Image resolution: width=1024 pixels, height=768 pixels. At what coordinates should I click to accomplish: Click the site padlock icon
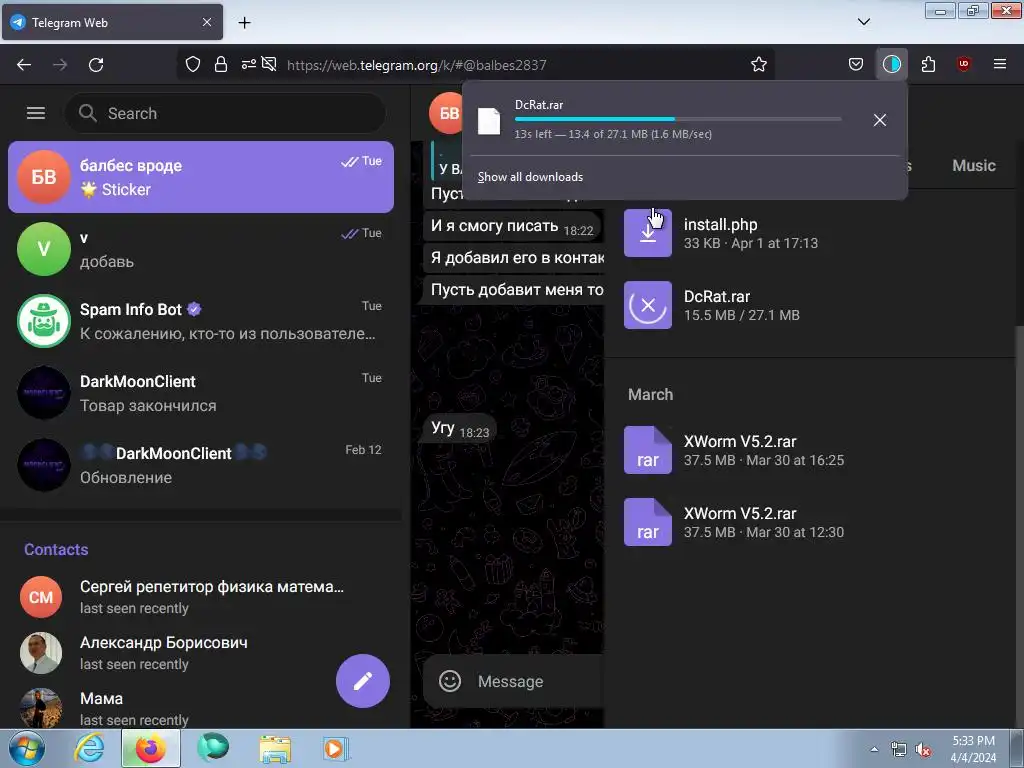[x=221, y=64]
